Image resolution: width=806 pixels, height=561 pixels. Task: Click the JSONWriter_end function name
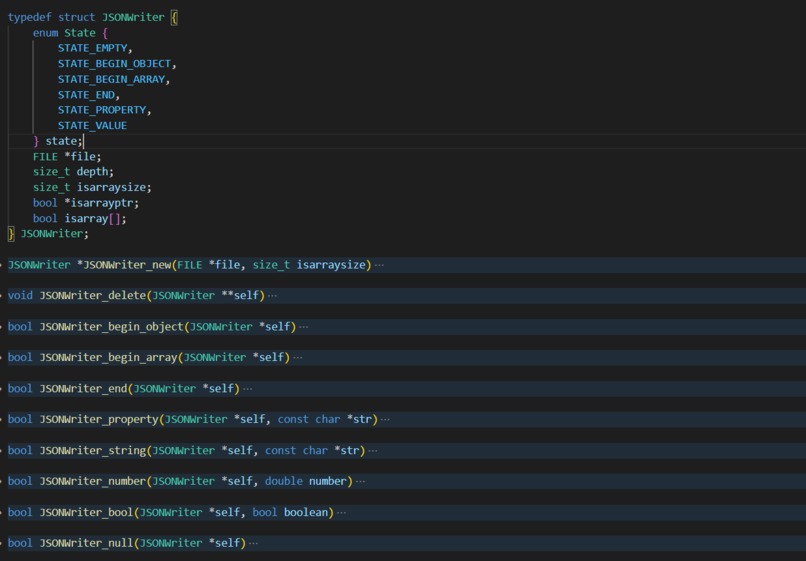coord(83,388)
